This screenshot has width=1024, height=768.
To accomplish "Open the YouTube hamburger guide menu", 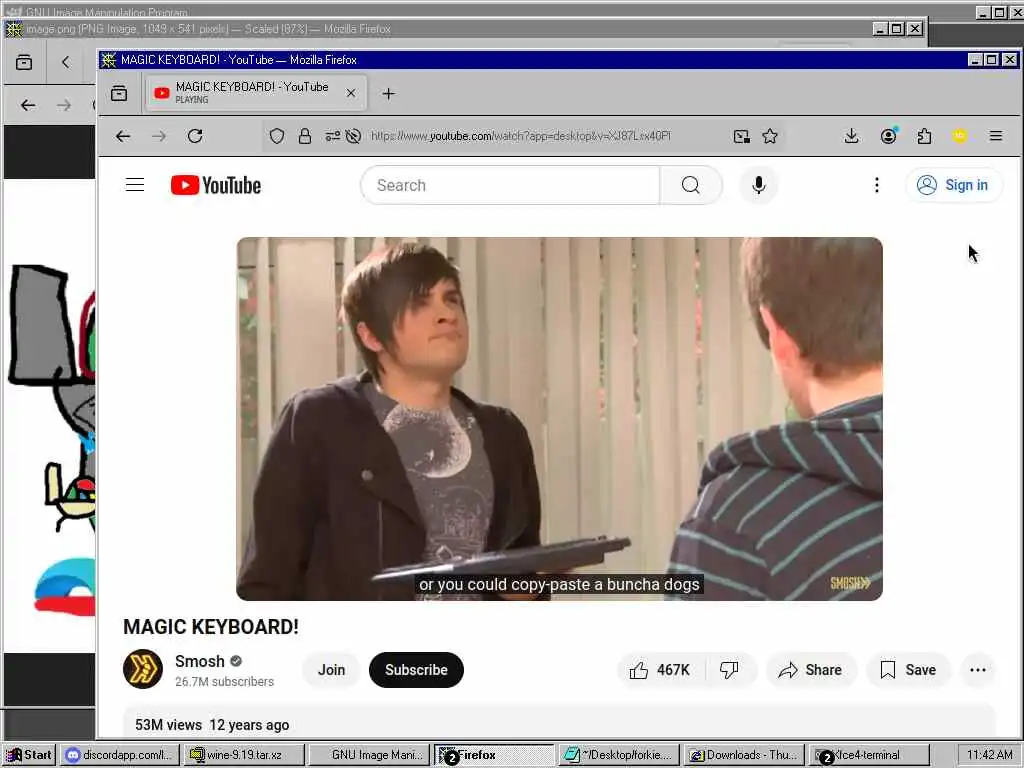I will tap(135, 185).
